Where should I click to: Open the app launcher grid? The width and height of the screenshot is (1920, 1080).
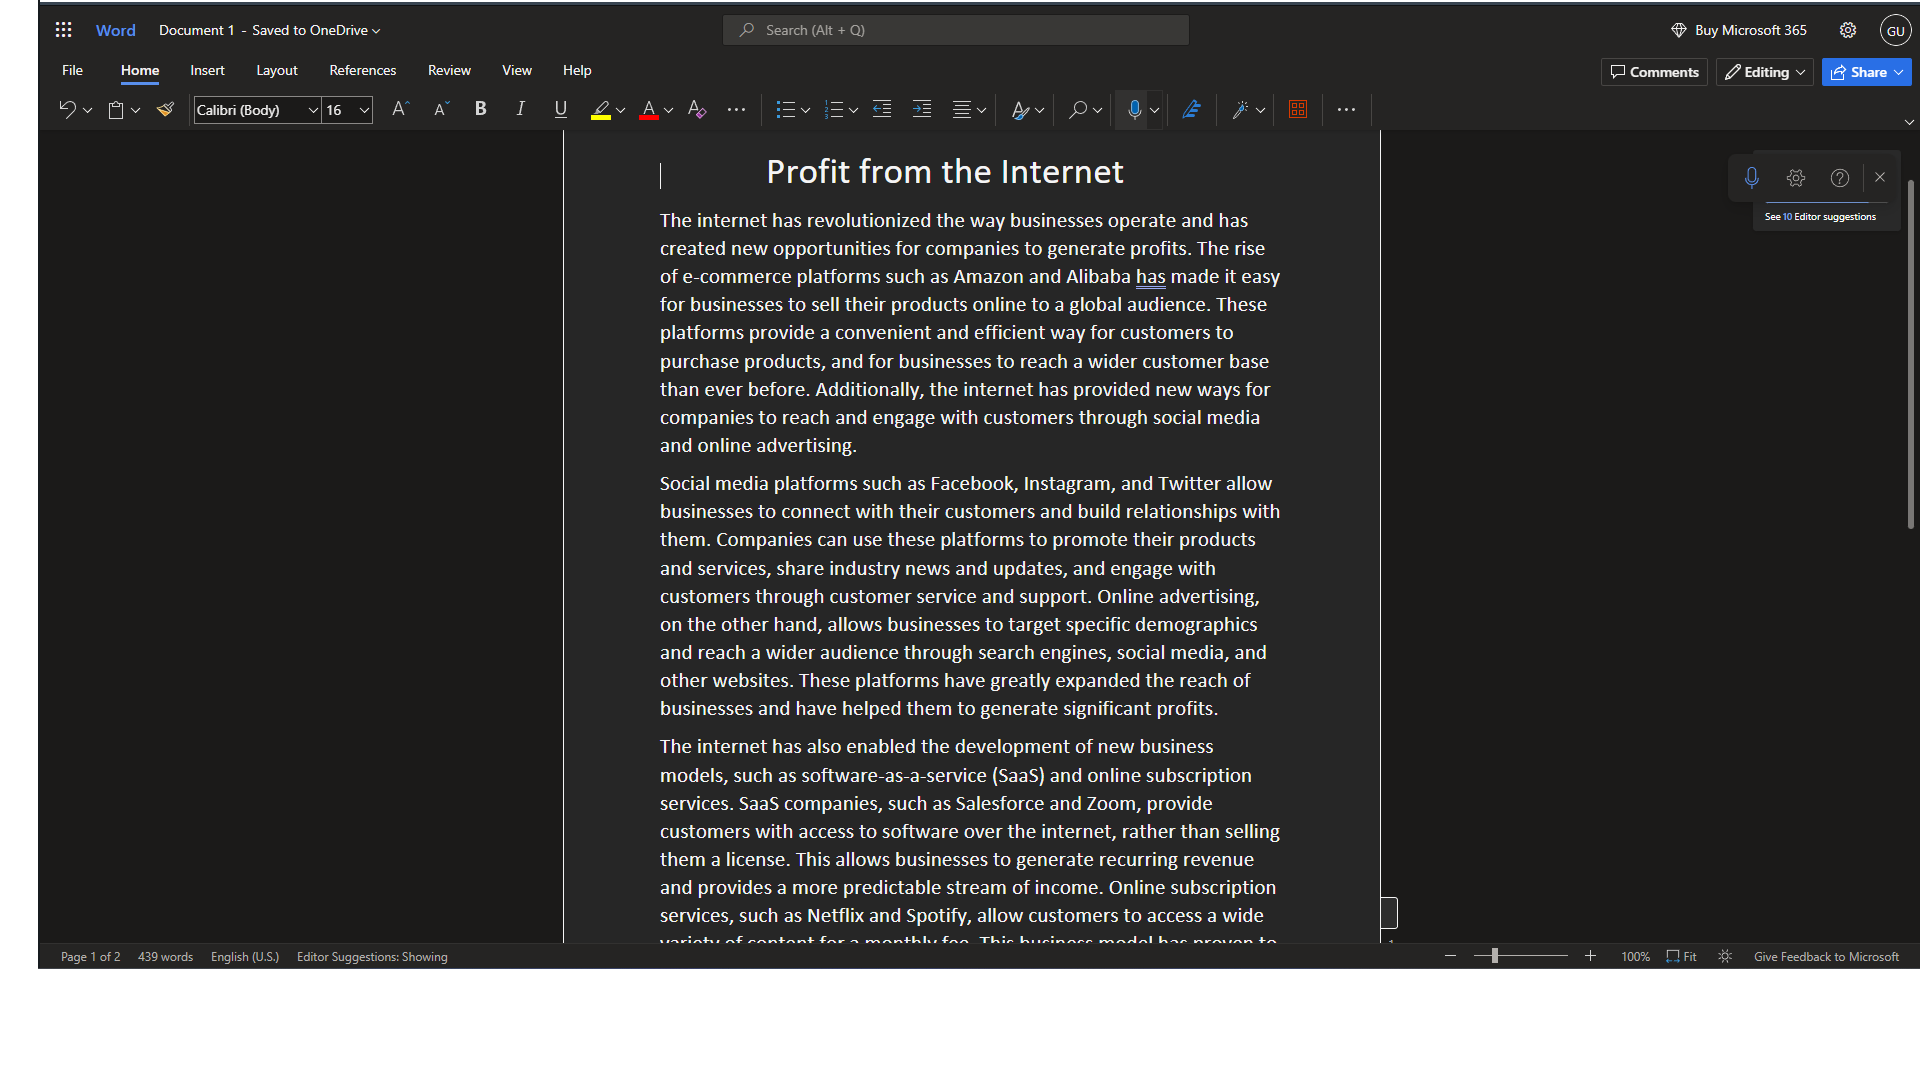click(63, 30)
